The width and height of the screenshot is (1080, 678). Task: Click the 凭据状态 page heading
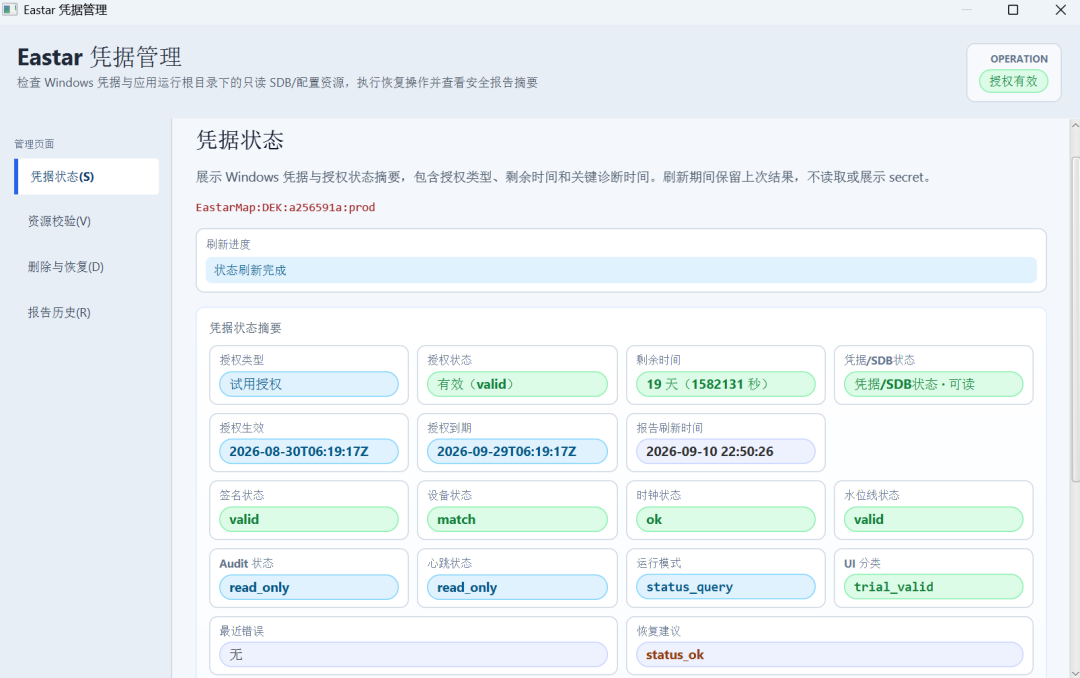240,141
